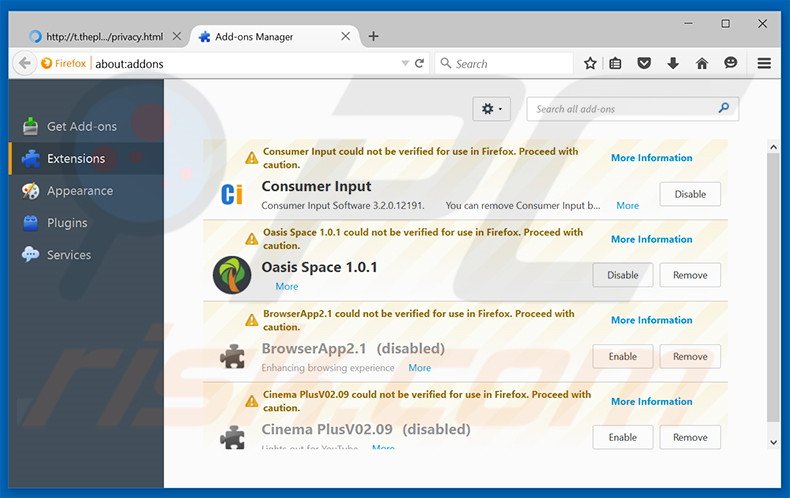Show More for Oasis Space 1.0.1
This screenshot has height=498, width=790.
pos(287,286)
